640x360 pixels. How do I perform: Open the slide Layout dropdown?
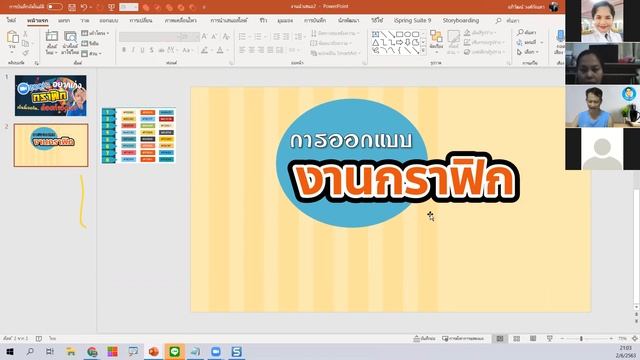tap(95, 33)
